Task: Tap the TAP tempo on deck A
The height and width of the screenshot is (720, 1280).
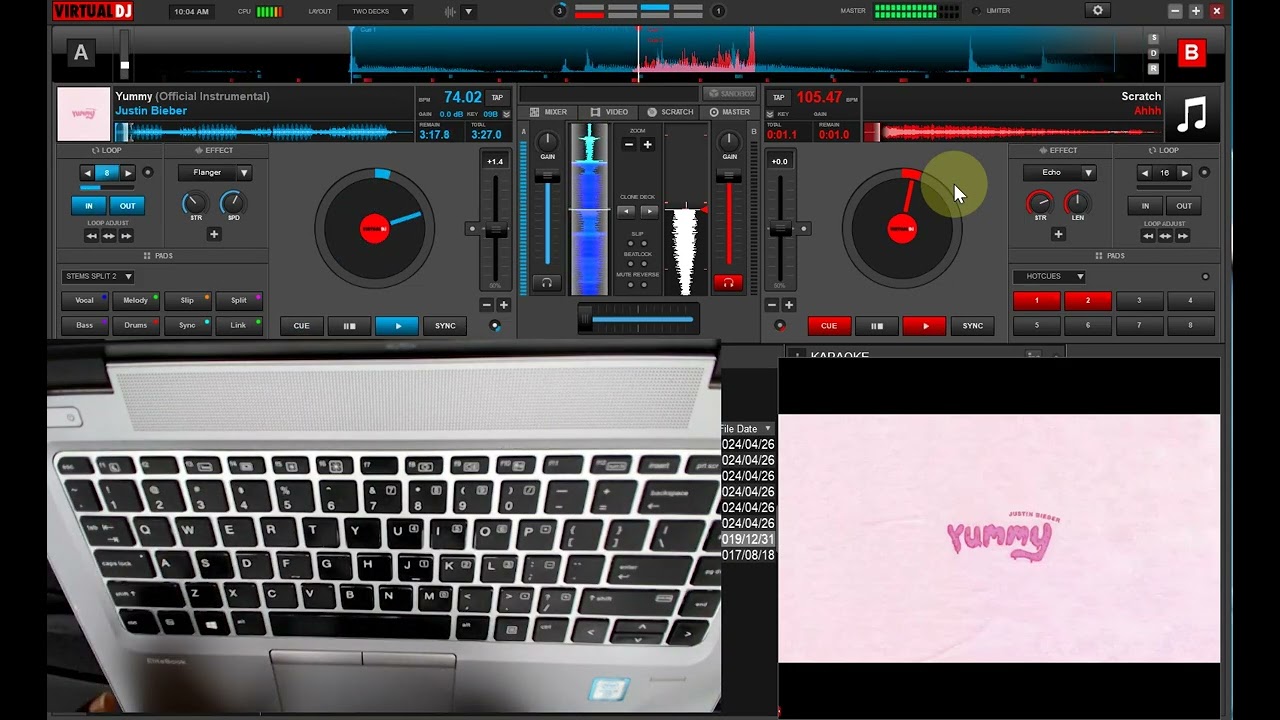Action: (497, 97)
